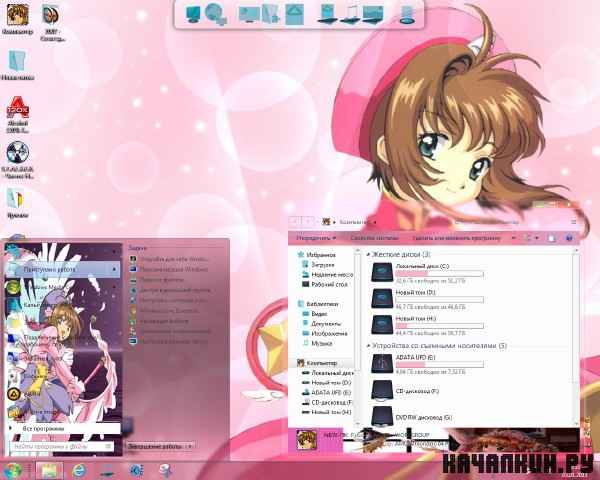Open the disc-shaped desktop shortcut icon
This screenshot has width=600, height=480.
[18, 153]
